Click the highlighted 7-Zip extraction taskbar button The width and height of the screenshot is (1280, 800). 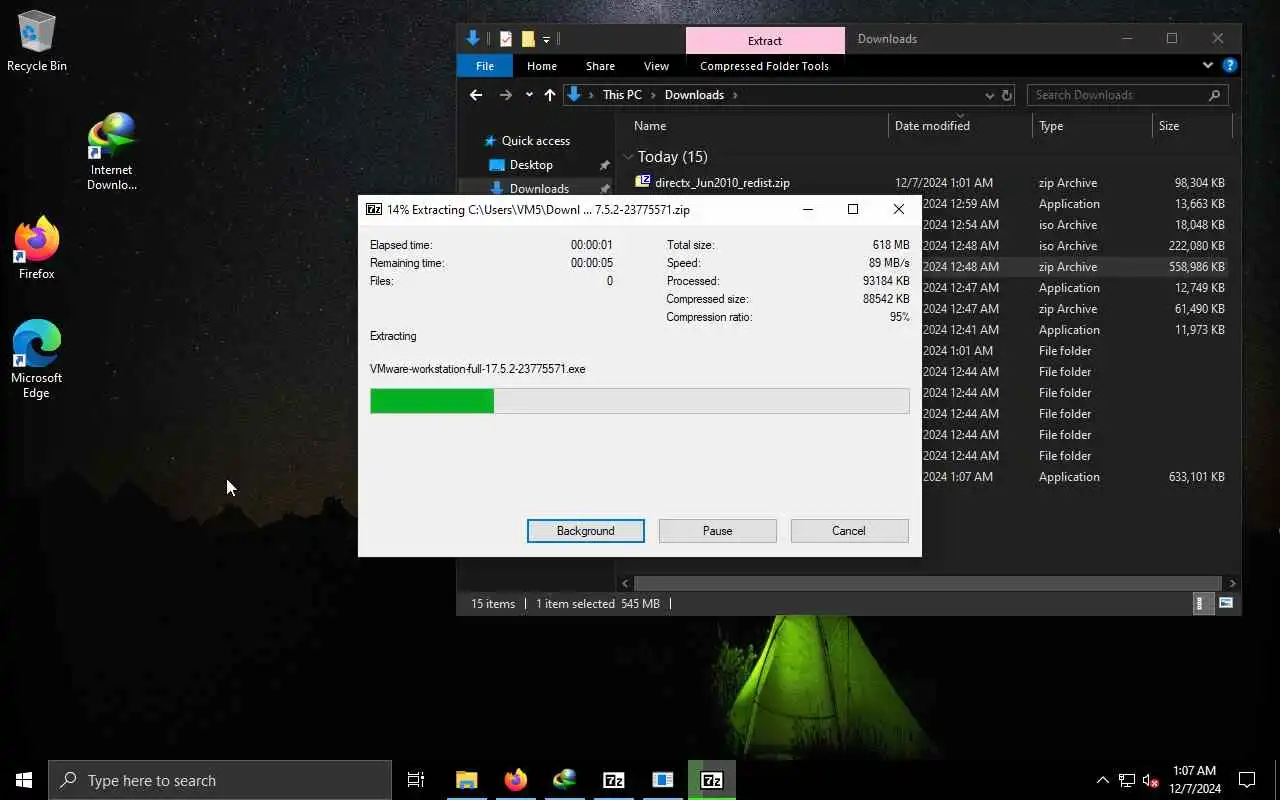click(x=712, y=780)
